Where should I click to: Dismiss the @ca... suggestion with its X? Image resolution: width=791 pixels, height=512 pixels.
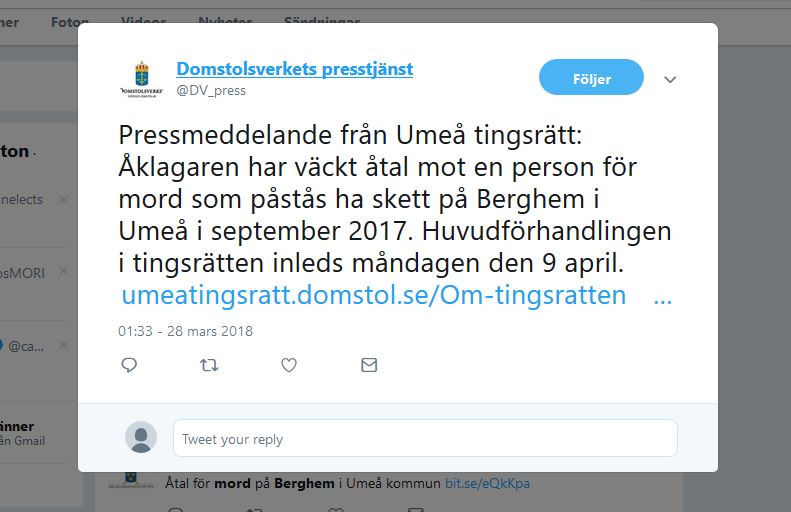point(64,345)
